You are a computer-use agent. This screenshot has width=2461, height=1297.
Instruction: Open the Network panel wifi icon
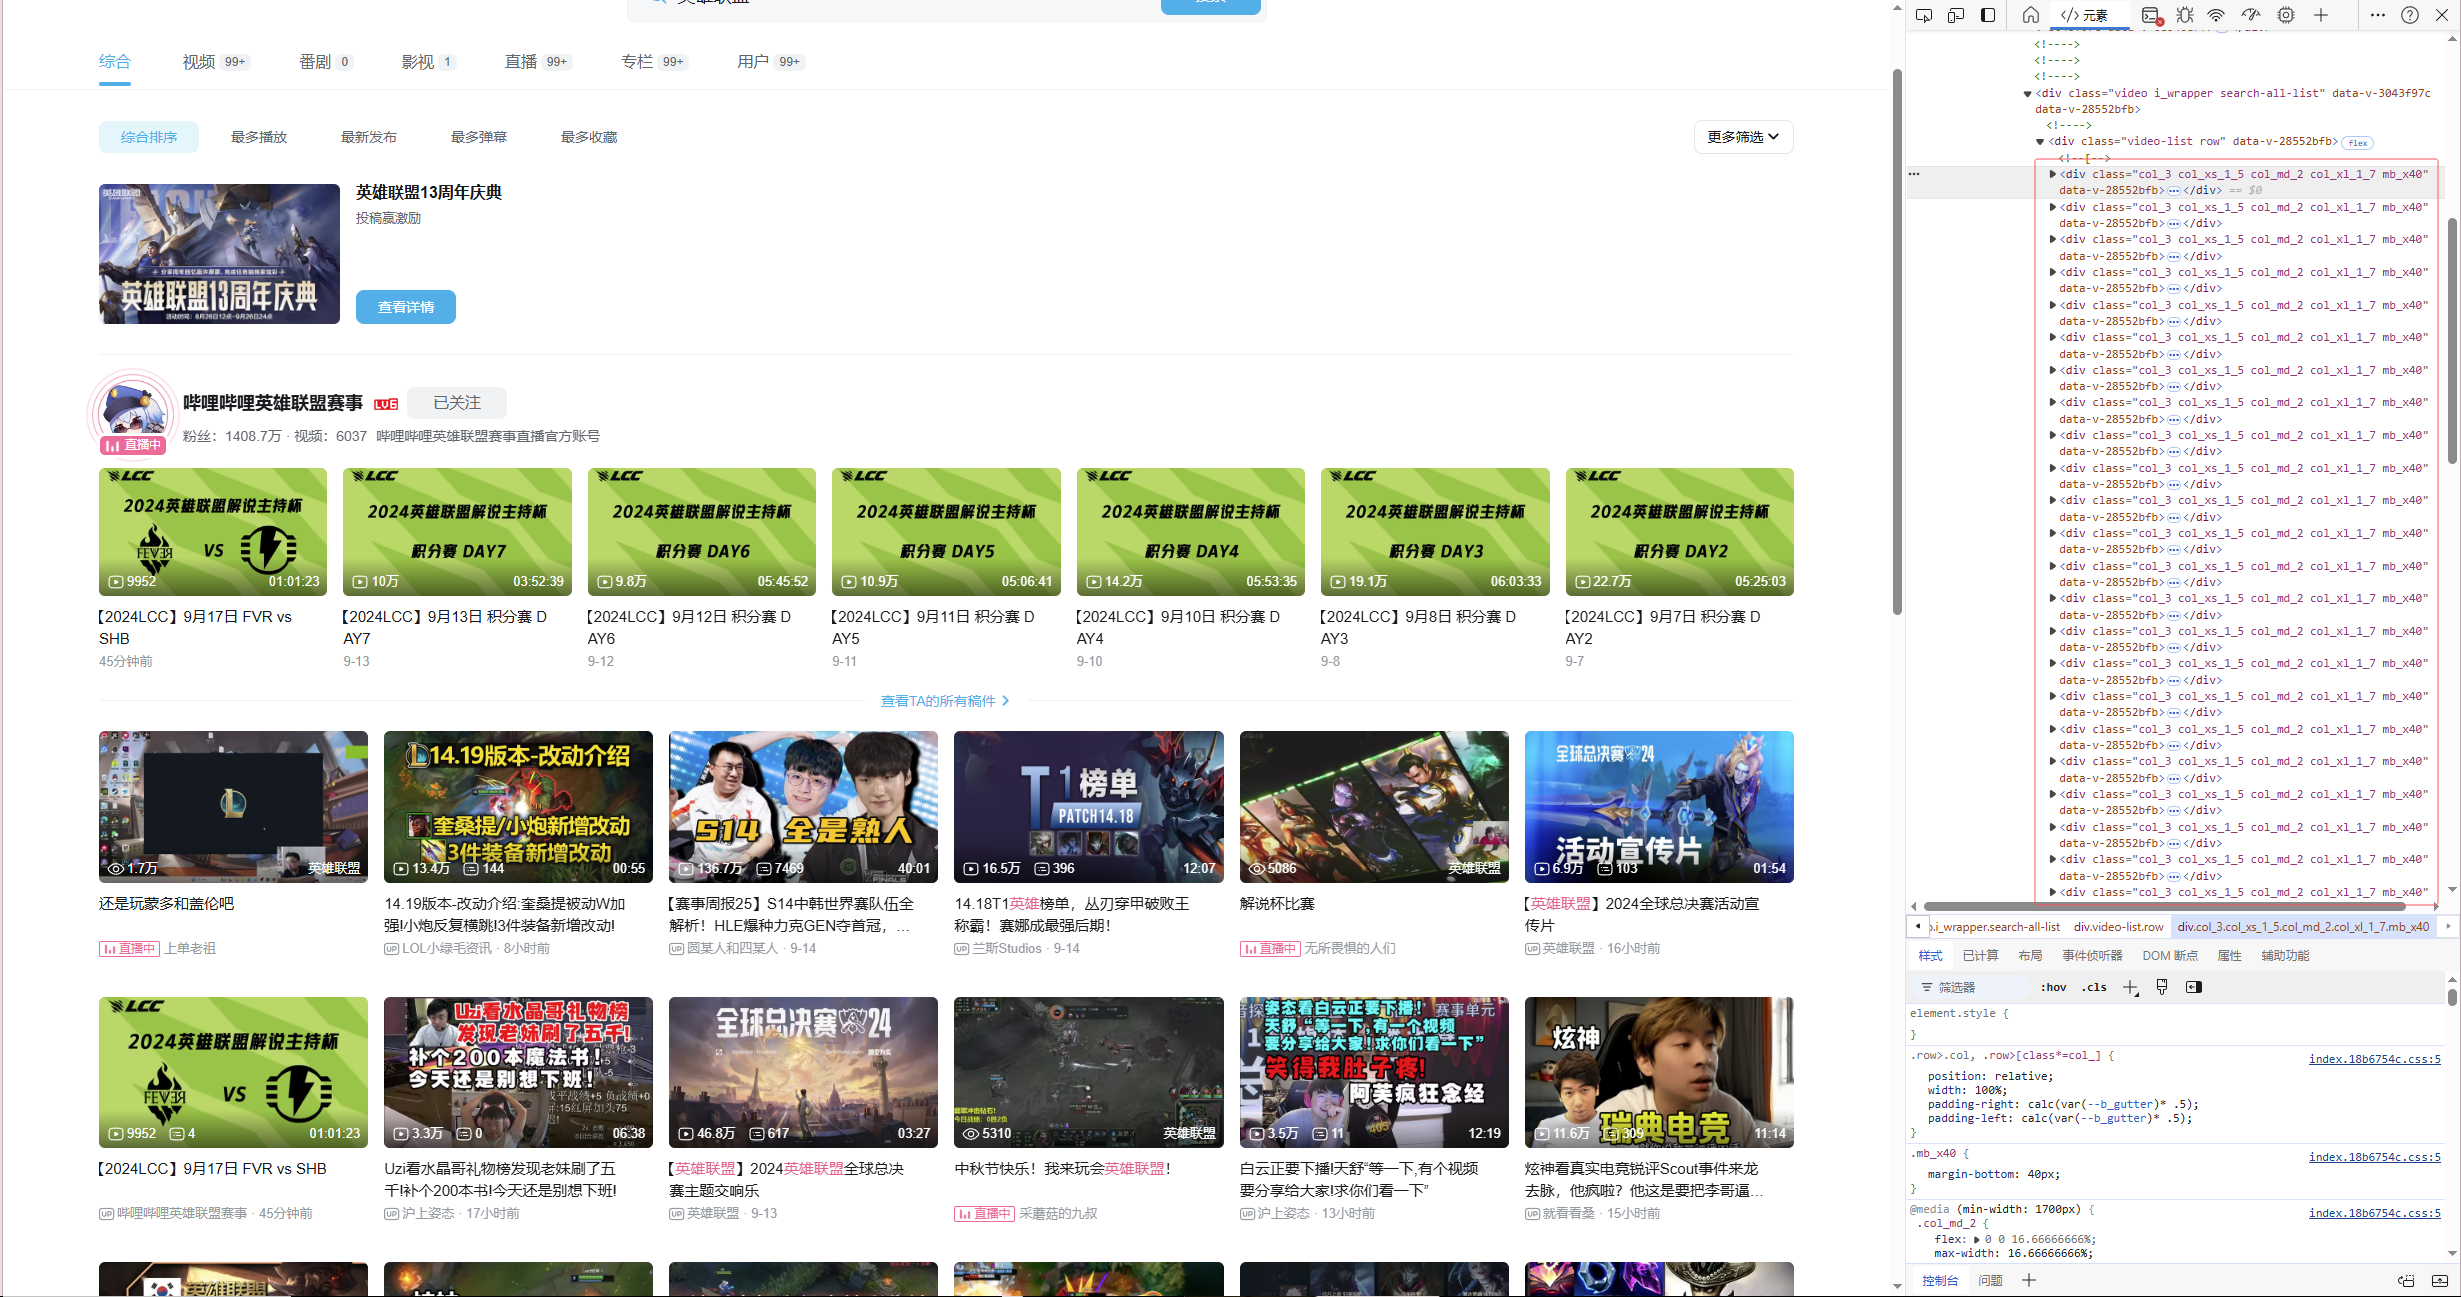tap(2216, 15)
